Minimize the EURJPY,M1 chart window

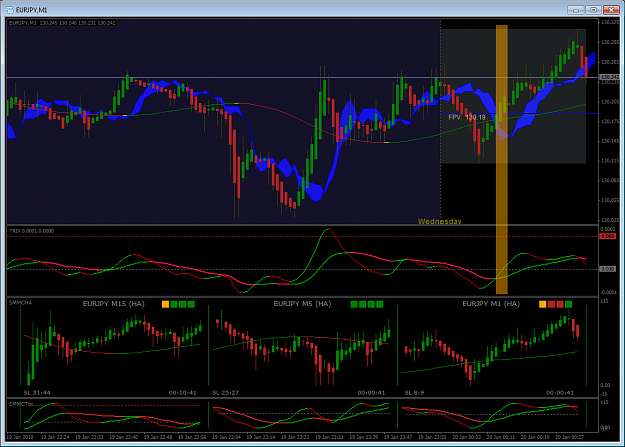576,10
